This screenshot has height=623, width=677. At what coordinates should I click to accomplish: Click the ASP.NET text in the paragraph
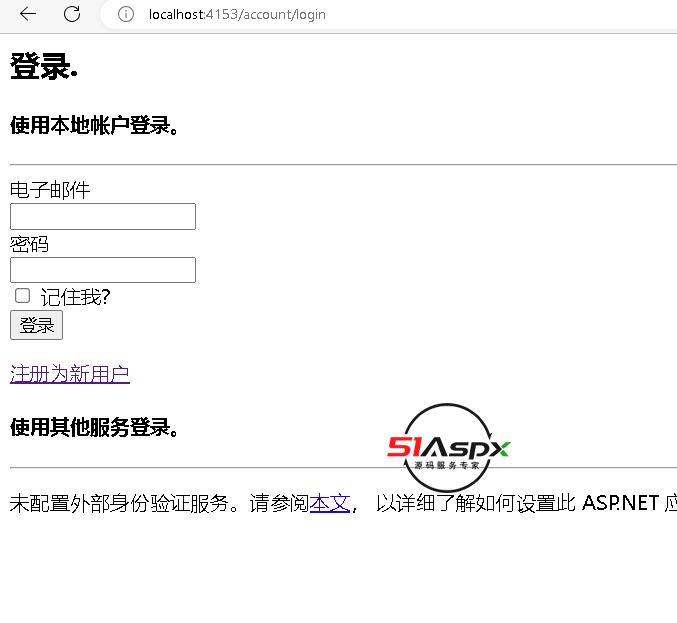[x=620, y=503]
